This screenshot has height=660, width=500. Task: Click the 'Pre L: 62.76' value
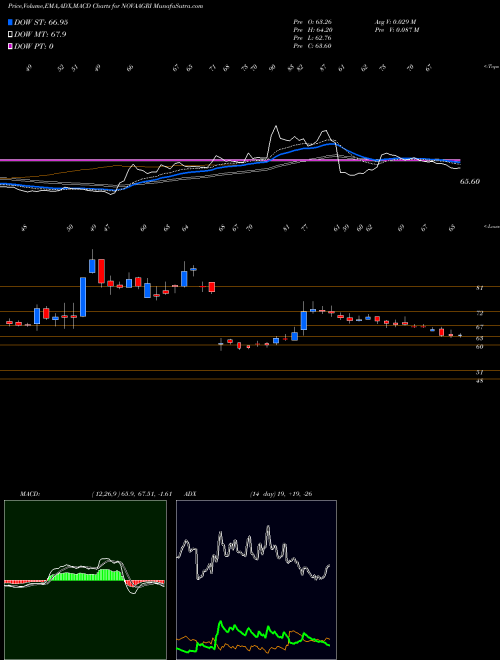coord(312,38)
